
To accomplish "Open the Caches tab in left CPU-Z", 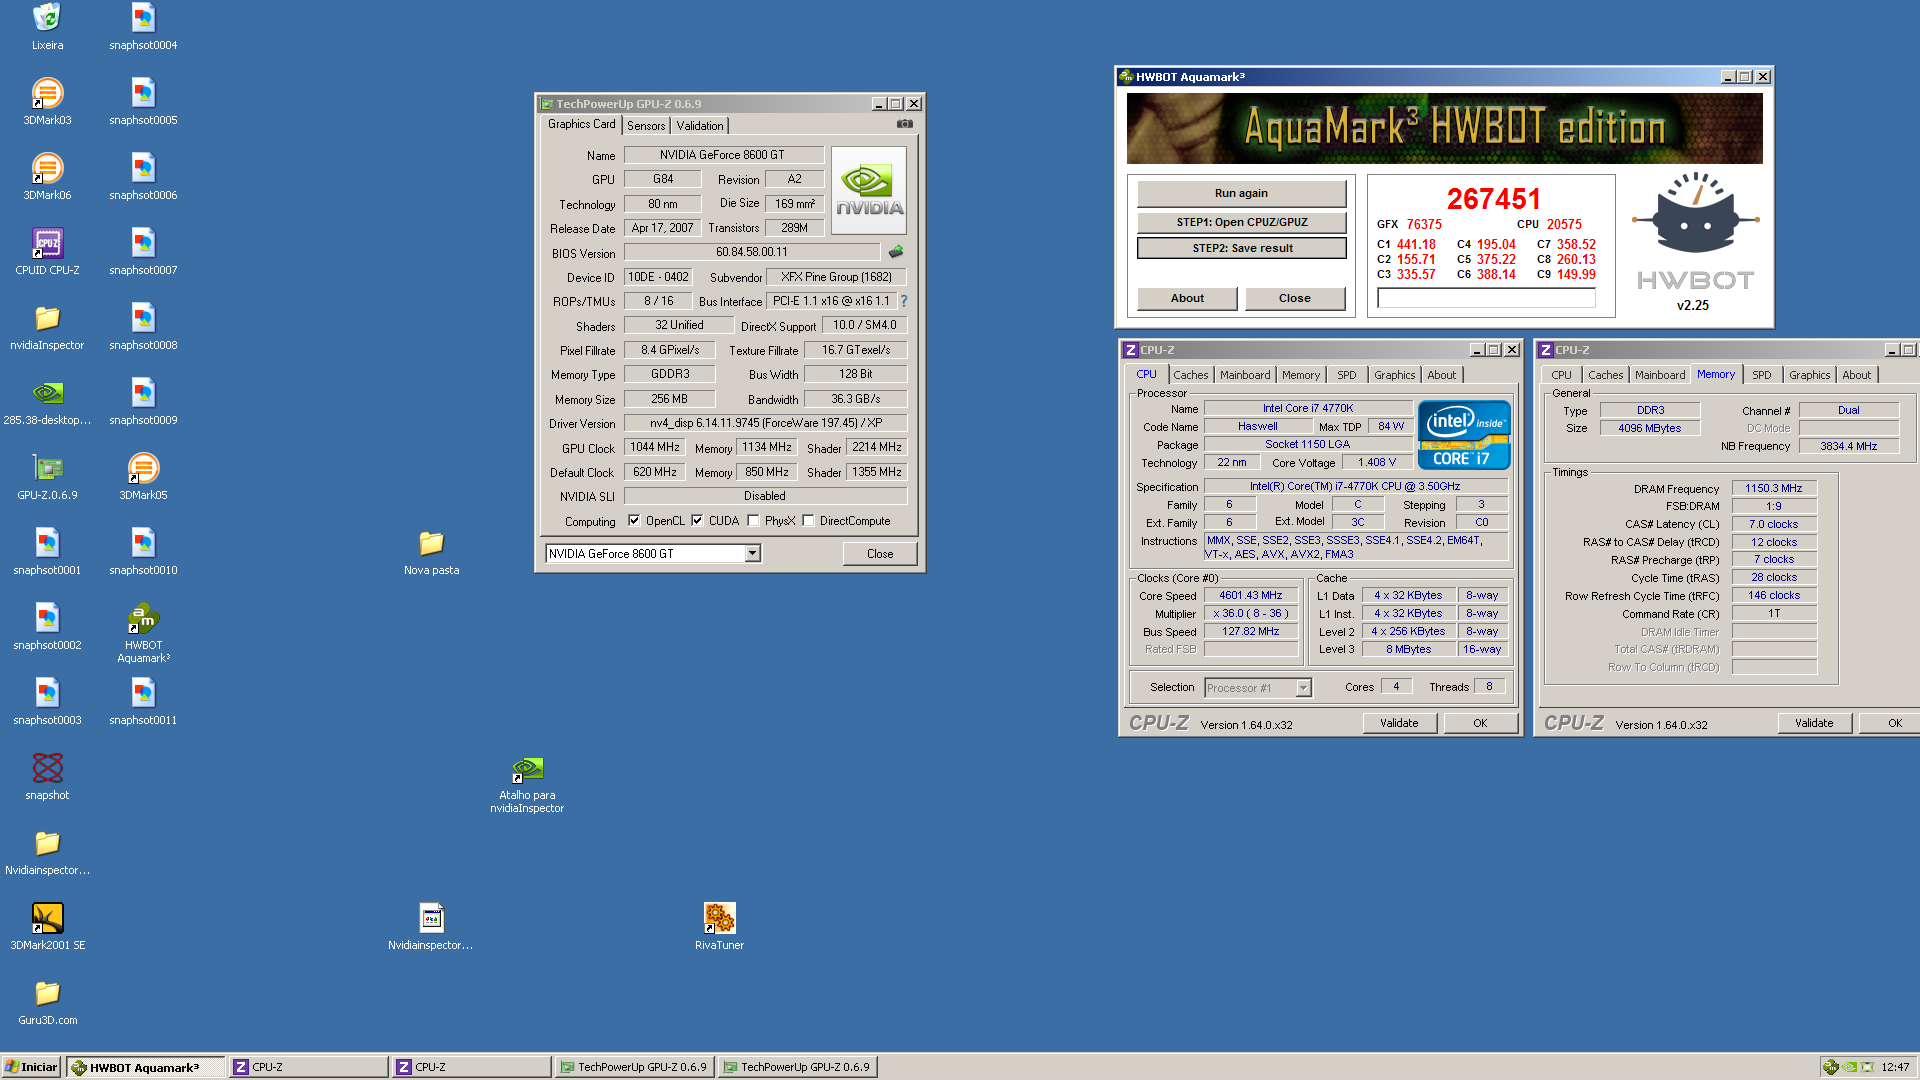I will click(x=1190, y=375).
